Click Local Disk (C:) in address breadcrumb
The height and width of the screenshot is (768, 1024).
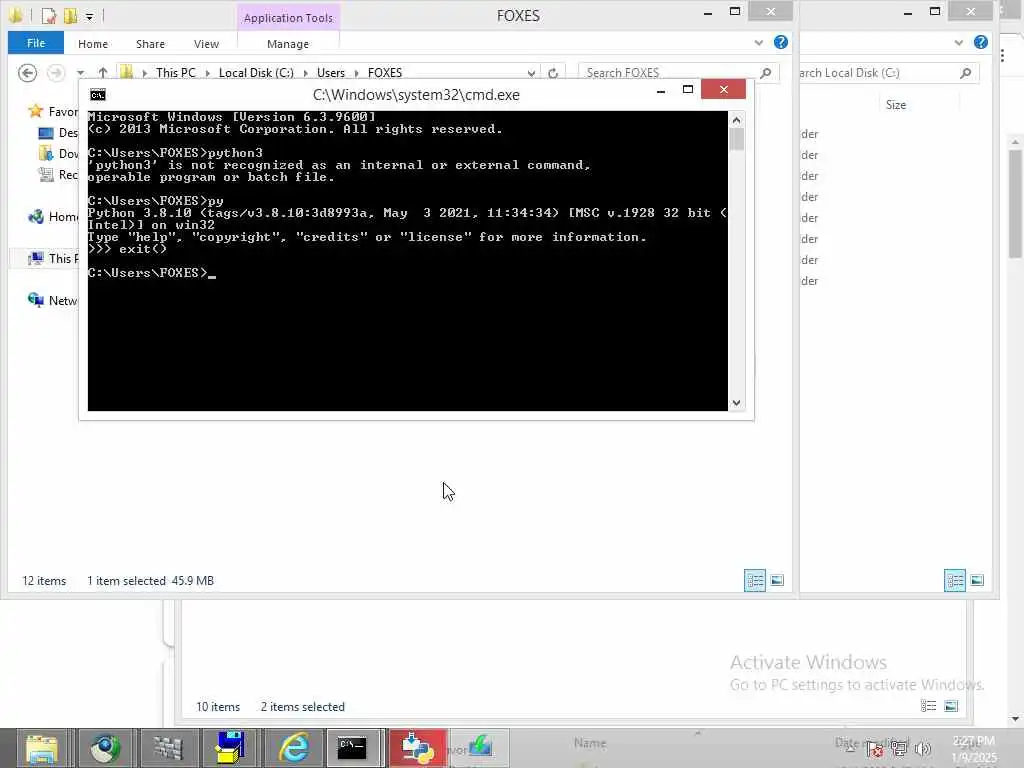click(256, 72)
